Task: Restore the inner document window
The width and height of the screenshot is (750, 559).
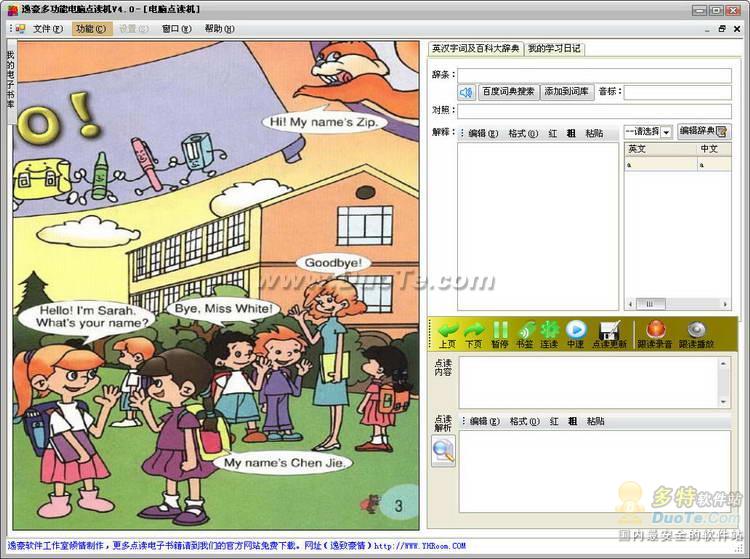Action: (x=722, y=29)
